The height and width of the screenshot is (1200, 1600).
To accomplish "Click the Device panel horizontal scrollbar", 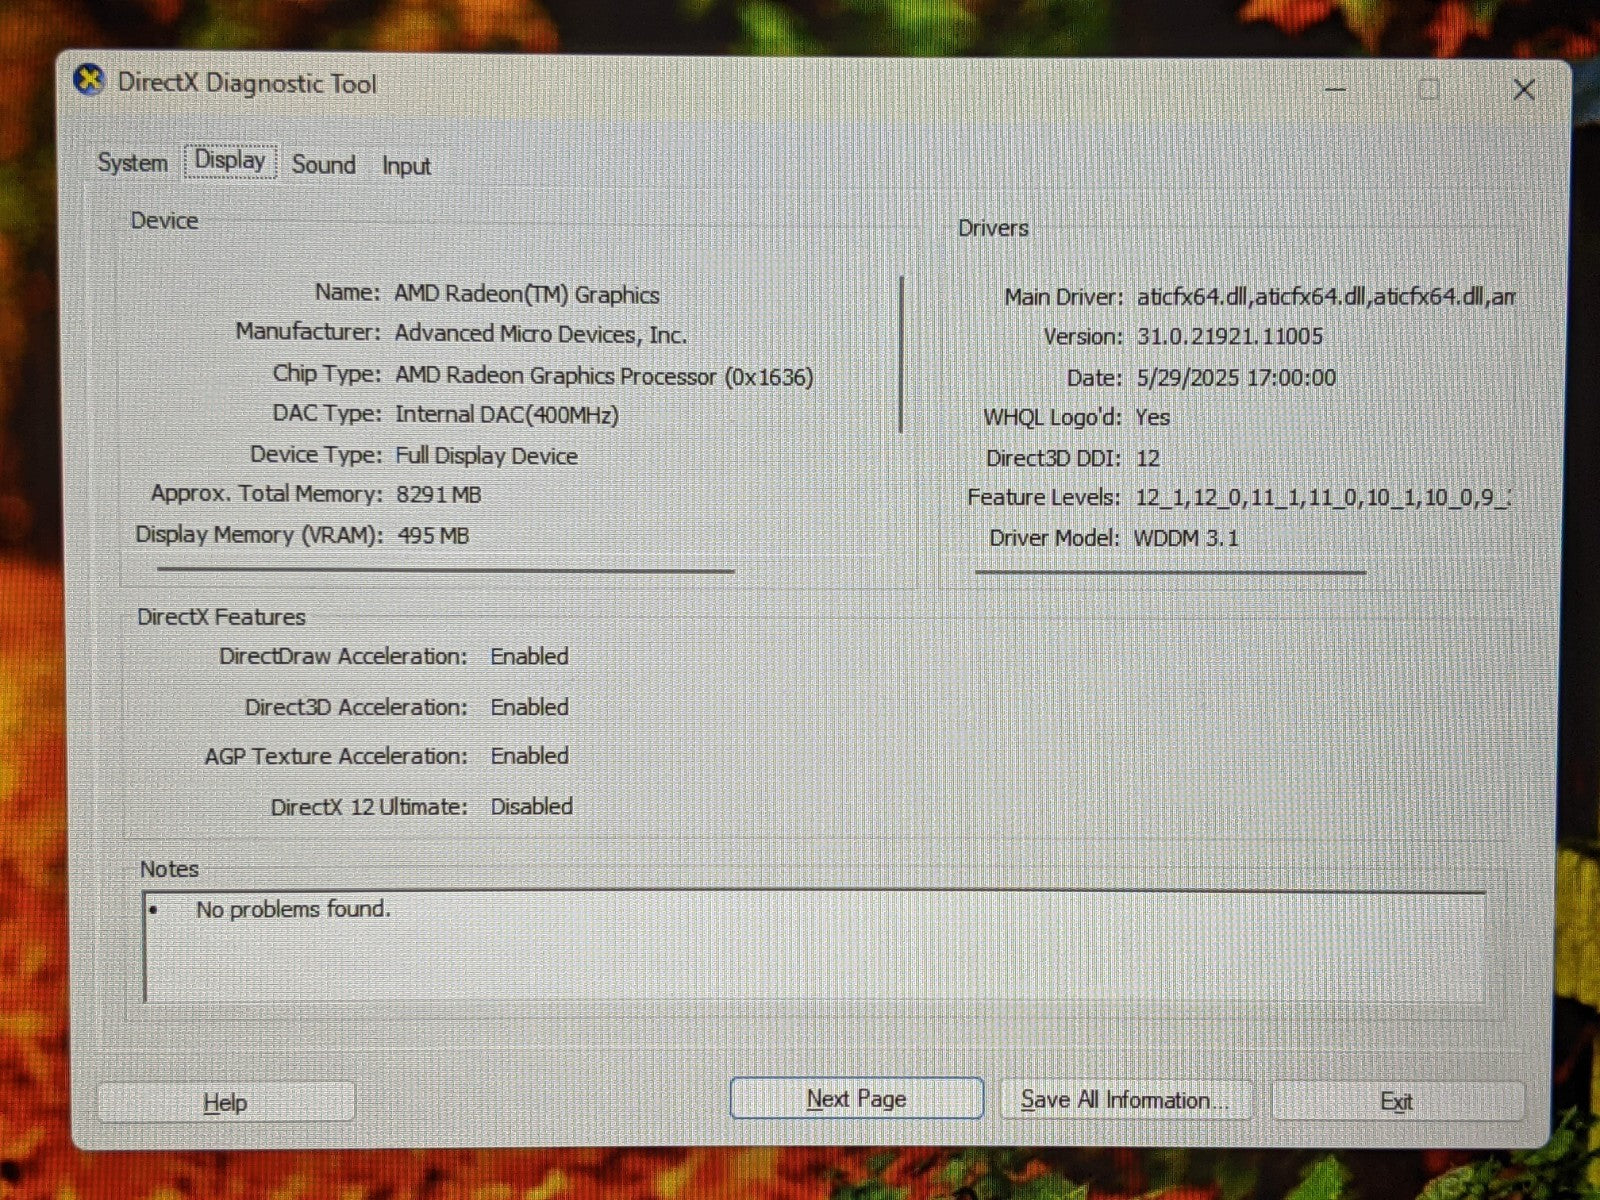I will [x=446, y=571].
